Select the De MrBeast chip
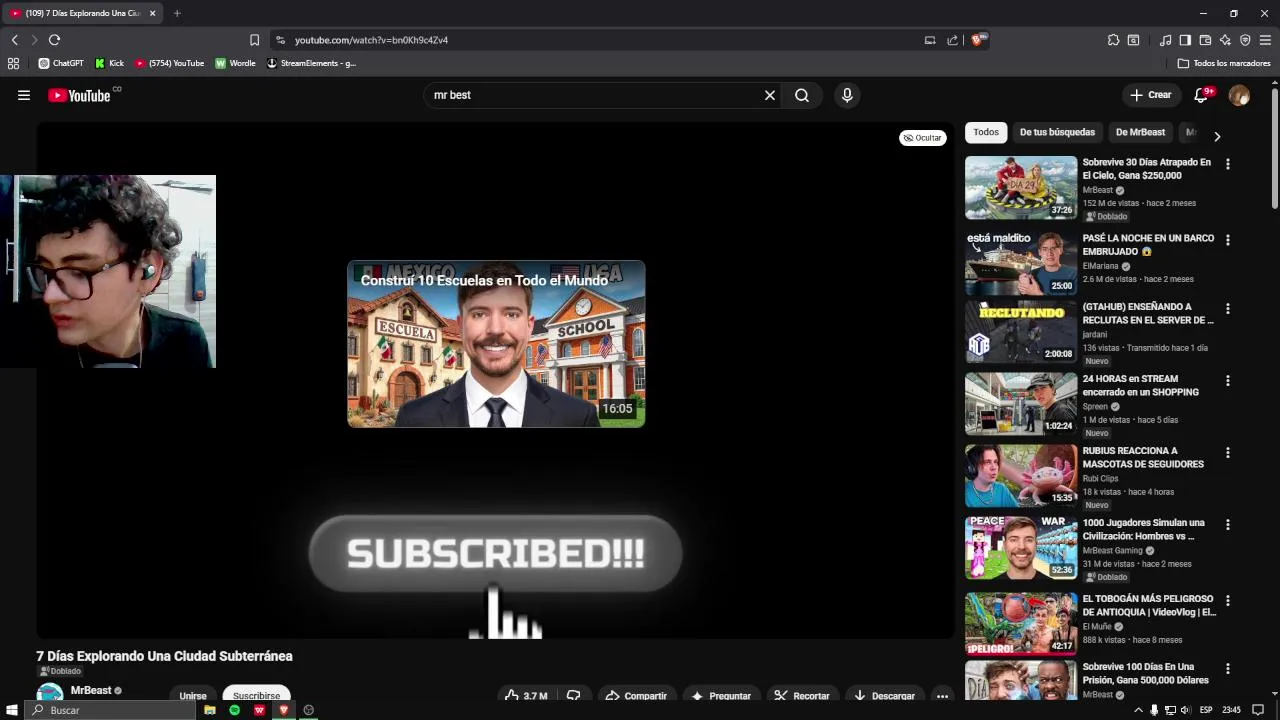 (1140, 132)
